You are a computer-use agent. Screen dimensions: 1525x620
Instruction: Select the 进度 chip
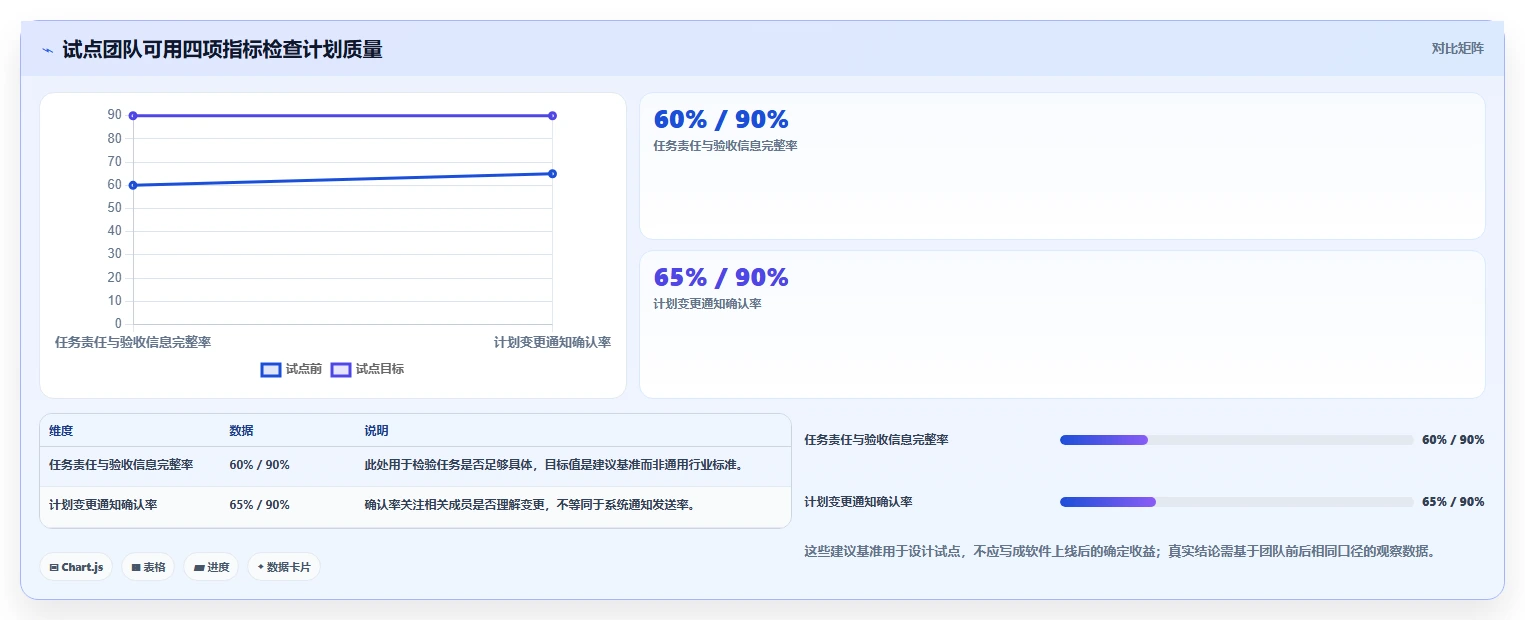(x=211, y=567)
